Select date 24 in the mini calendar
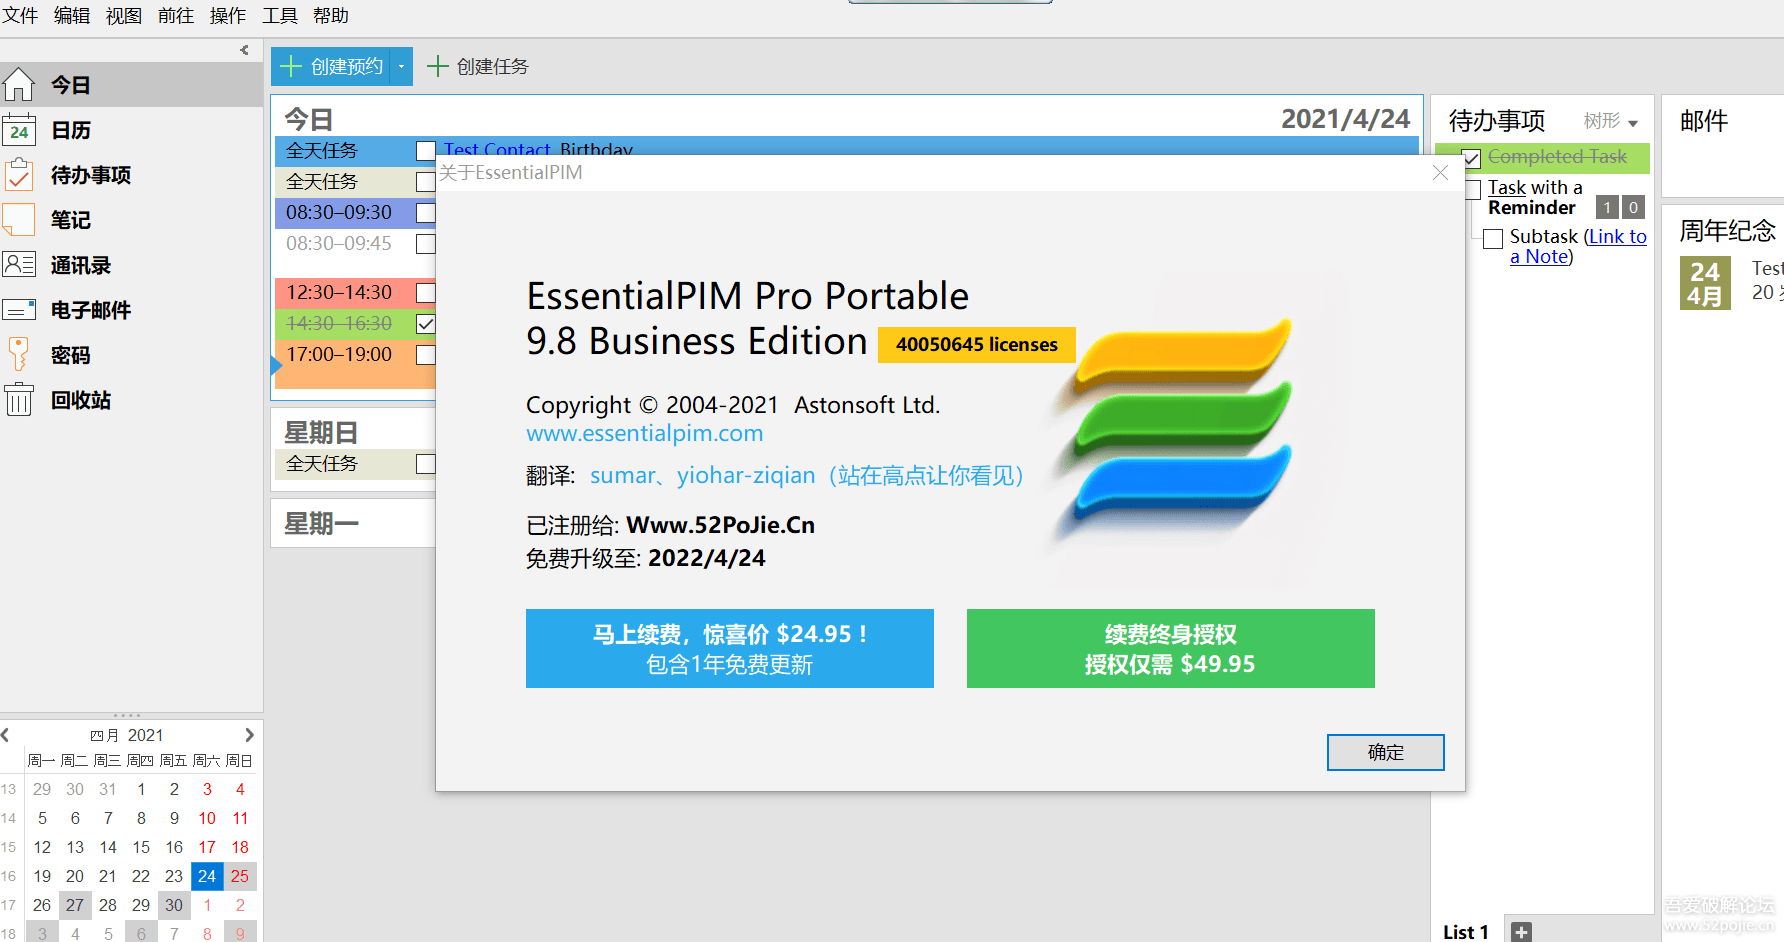1784x942 pixels. point(207,876)
